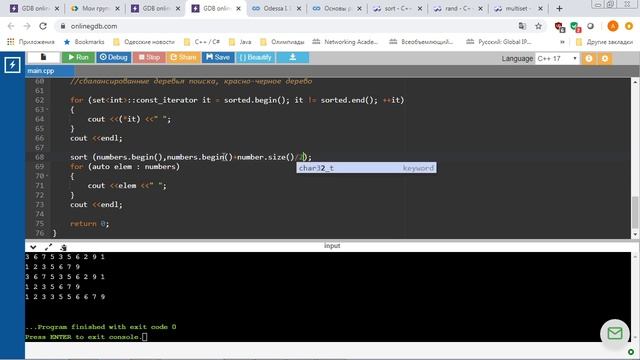Save the current code
640x360 pixels.
(x=218, y=57)
